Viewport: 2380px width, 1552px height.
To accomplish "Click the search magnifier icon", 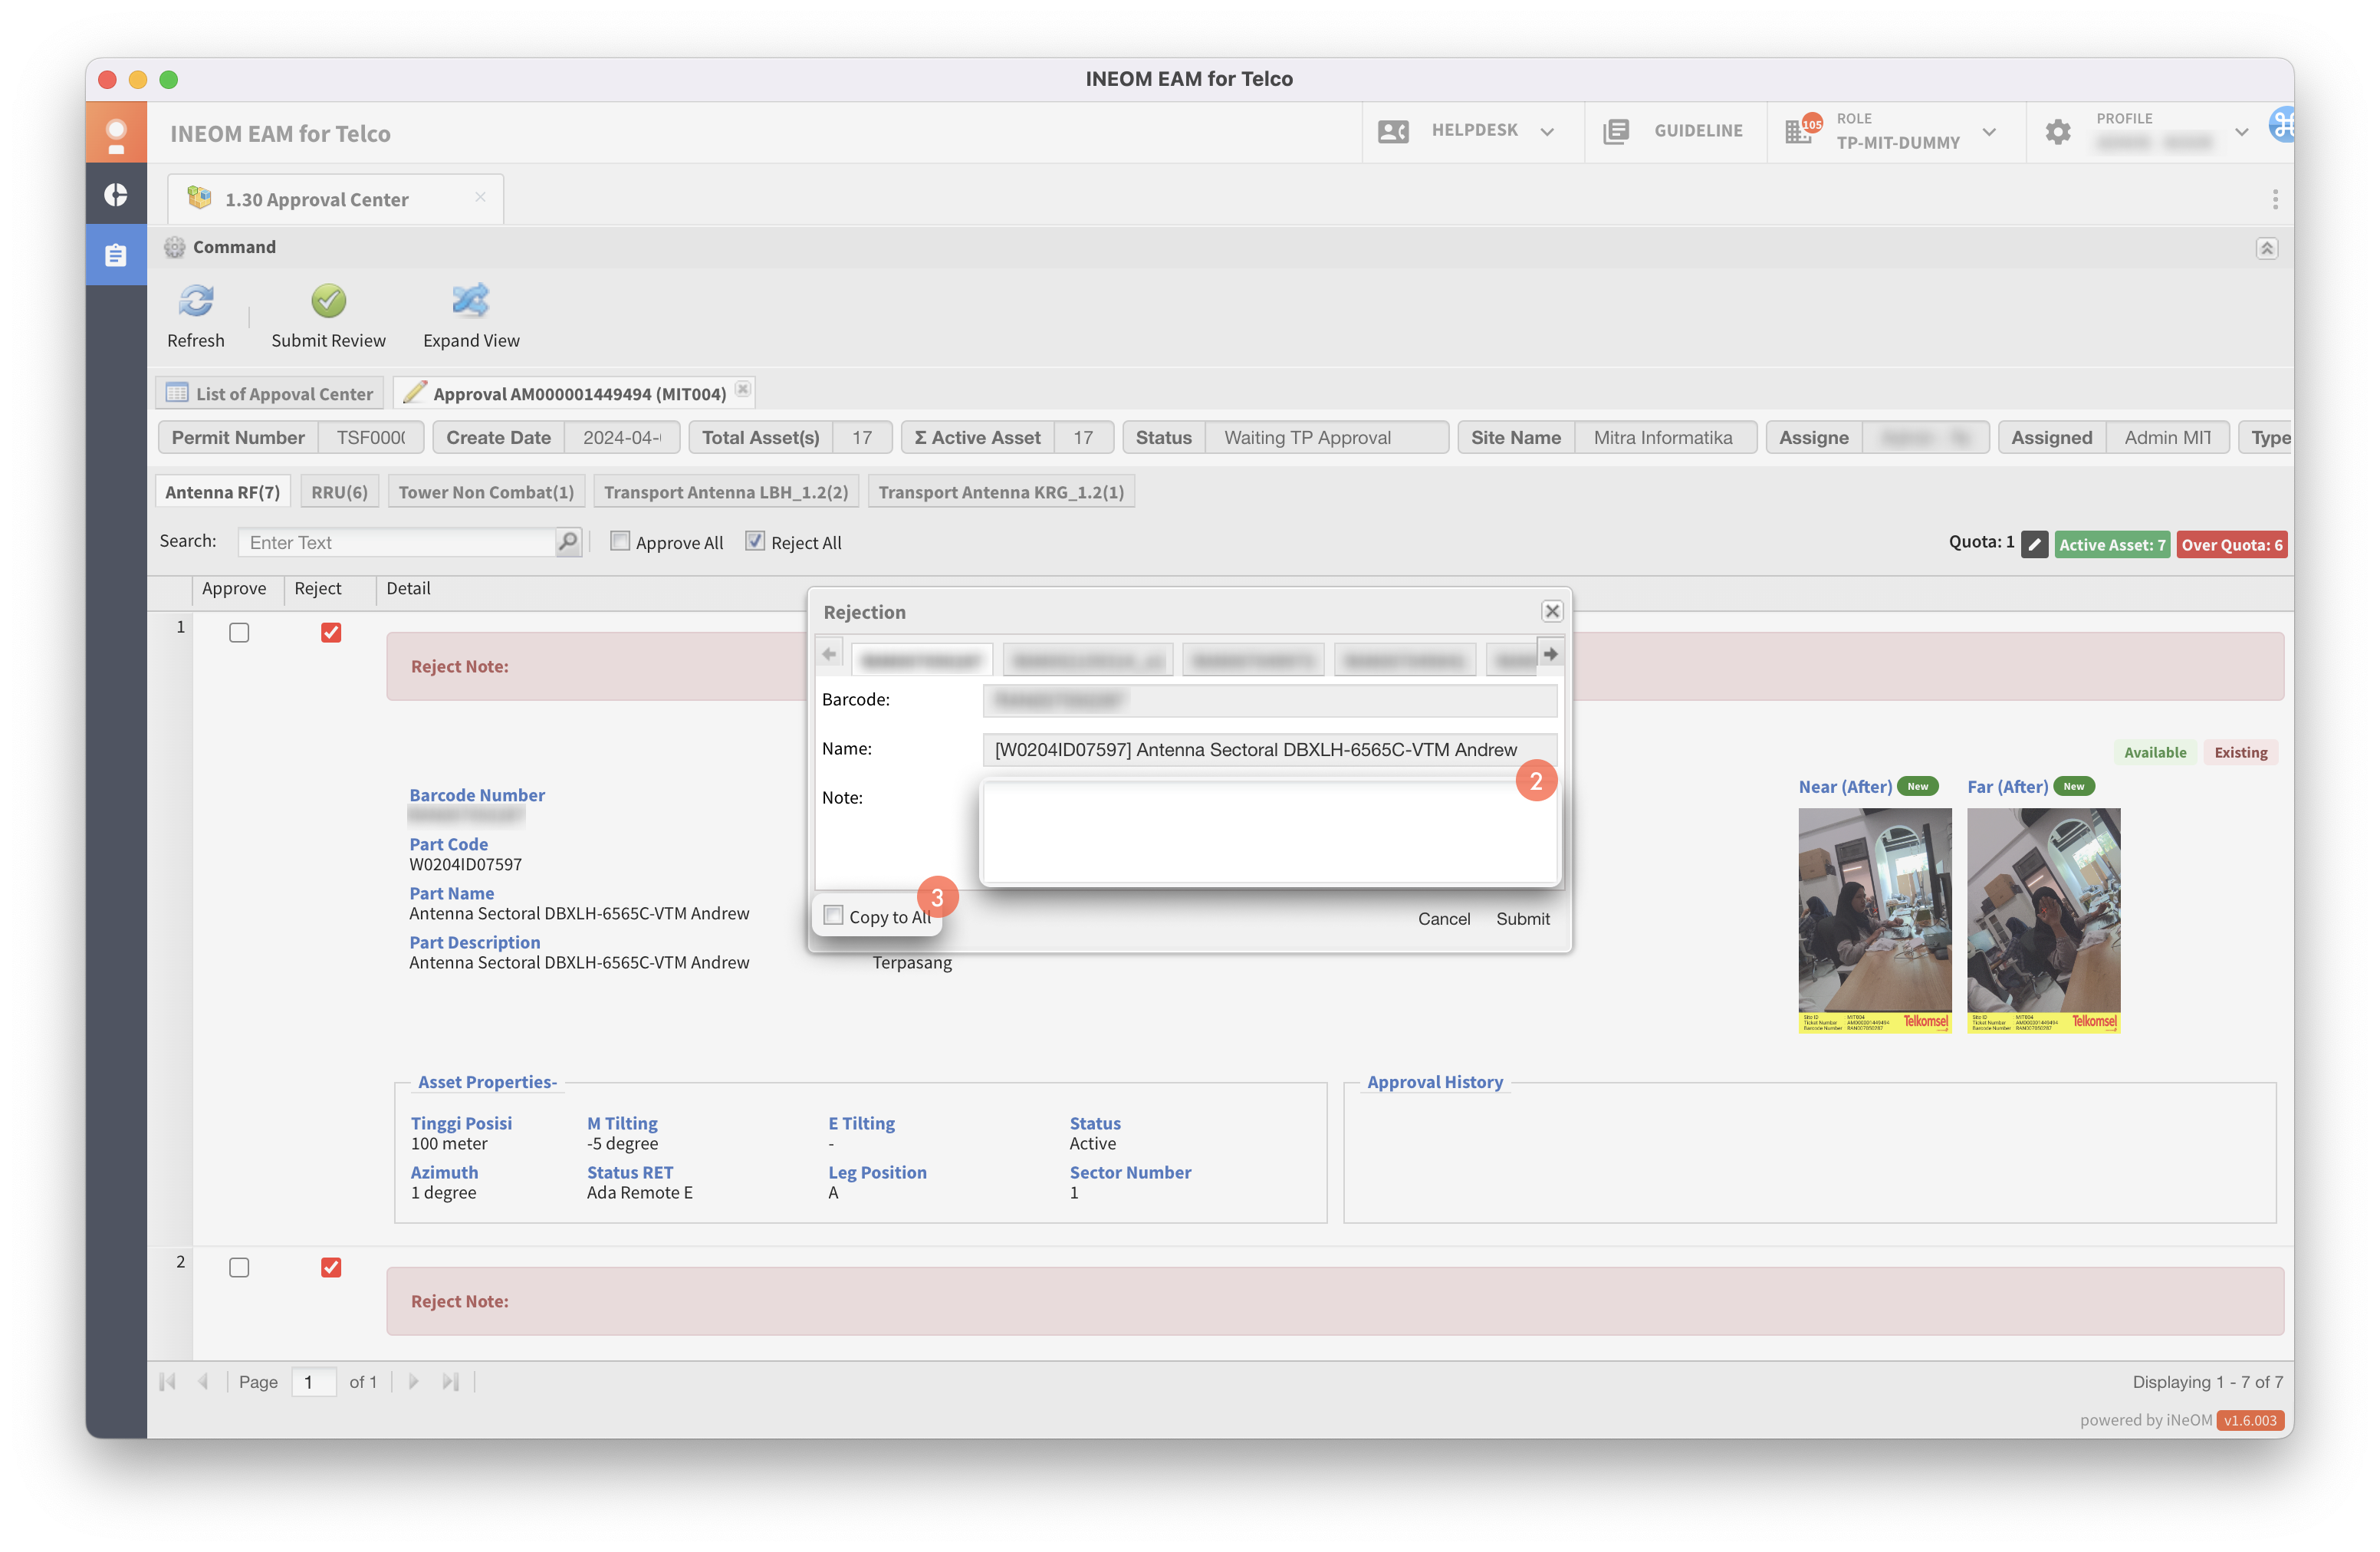I will [x=568, y=542].
